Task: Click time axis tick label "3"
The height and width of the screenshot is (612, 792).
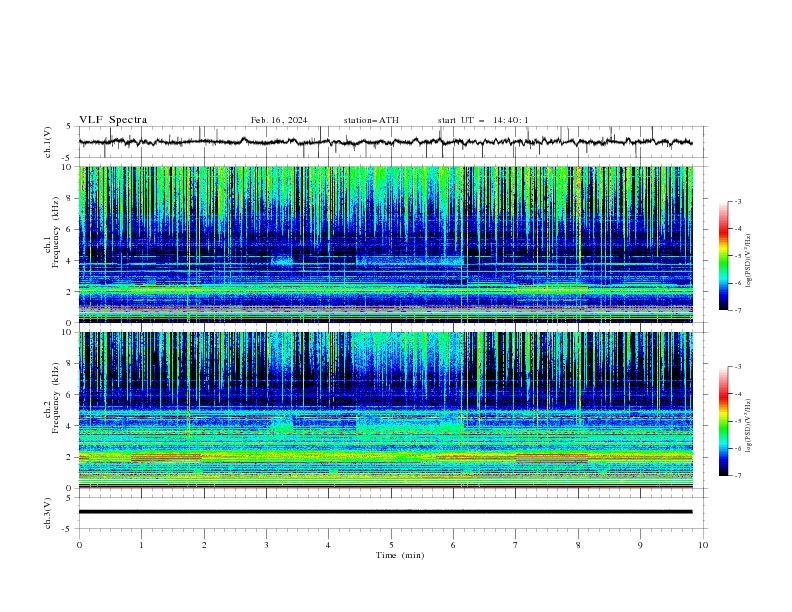Action: [266, 545]
